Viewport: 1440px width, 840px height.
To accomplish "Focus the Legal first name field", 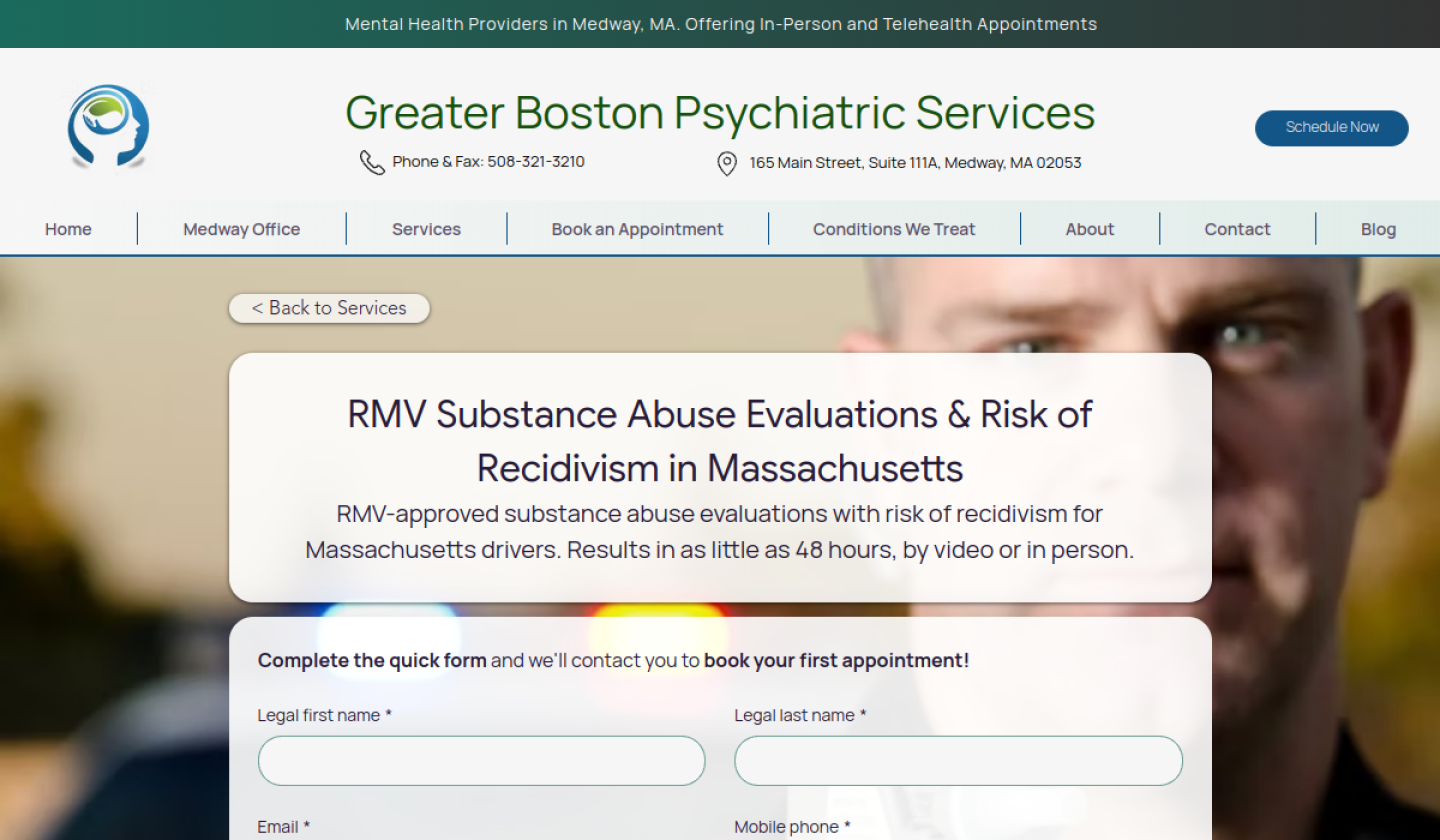I will click(481, 761).
